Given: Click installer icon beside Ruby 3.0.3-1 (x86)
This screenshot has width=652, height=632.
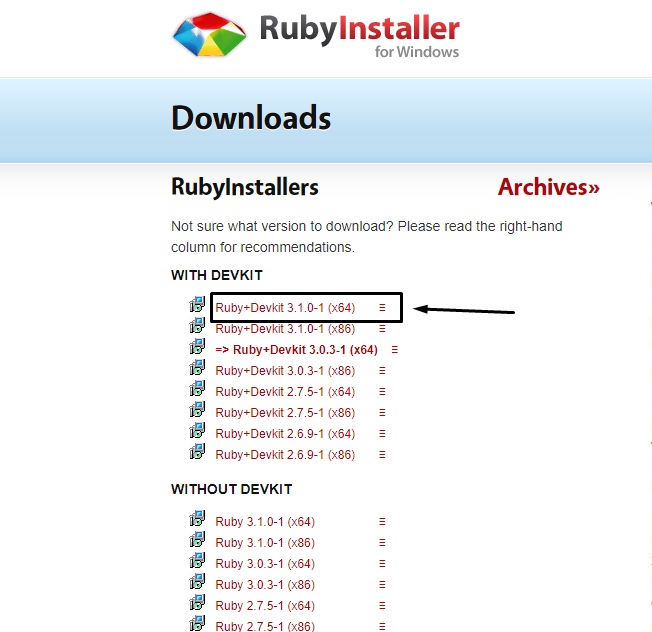Looking at the screenshot, I should click(198, 581).
